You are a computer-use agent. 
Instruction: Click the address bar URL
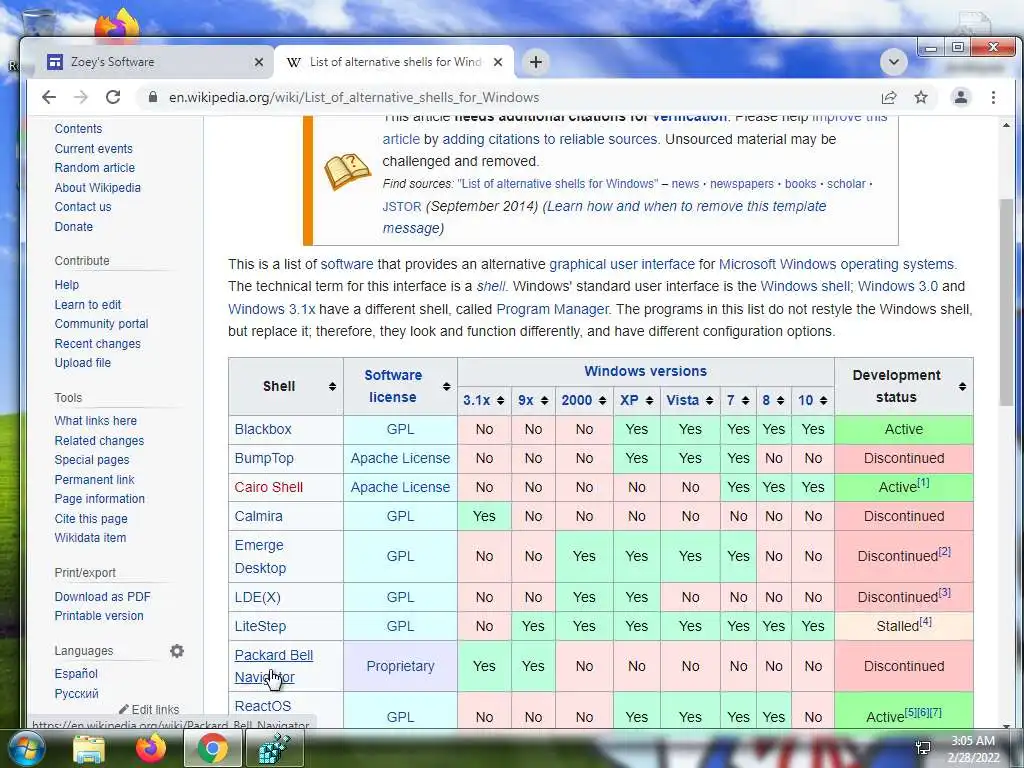[354, 97]
